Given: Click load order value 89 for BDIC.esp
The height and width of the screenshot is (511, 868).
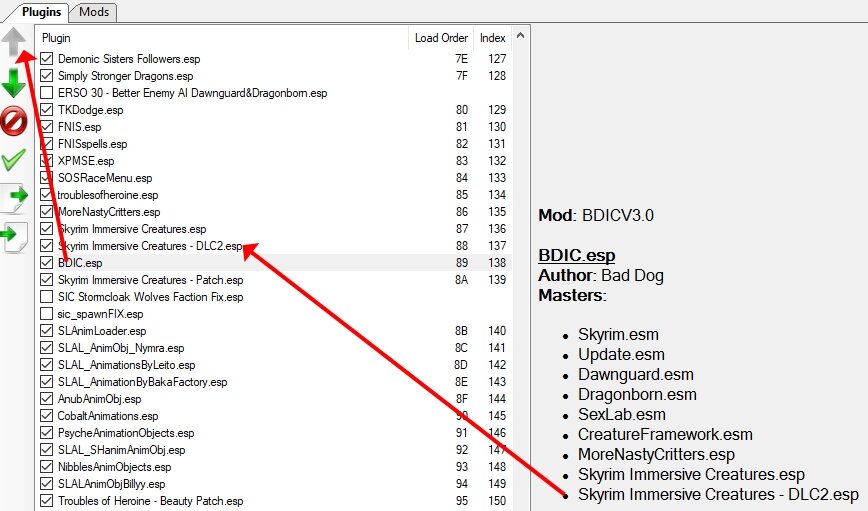Looking at the screenshot, I should [462, 263].
